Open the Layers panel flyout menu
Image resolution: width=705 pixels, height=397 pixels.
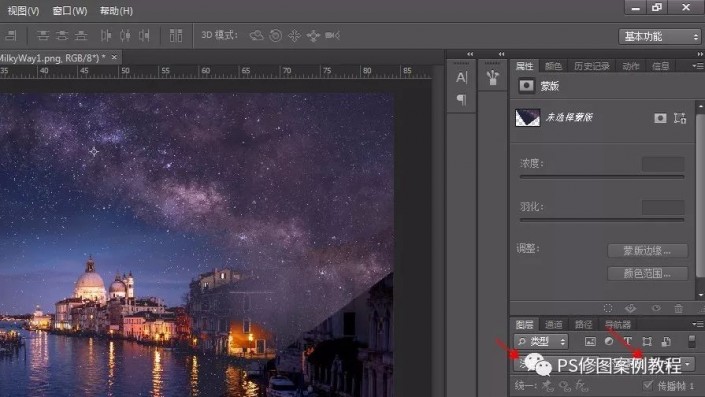pyautogui.click(x=698, y=324)
